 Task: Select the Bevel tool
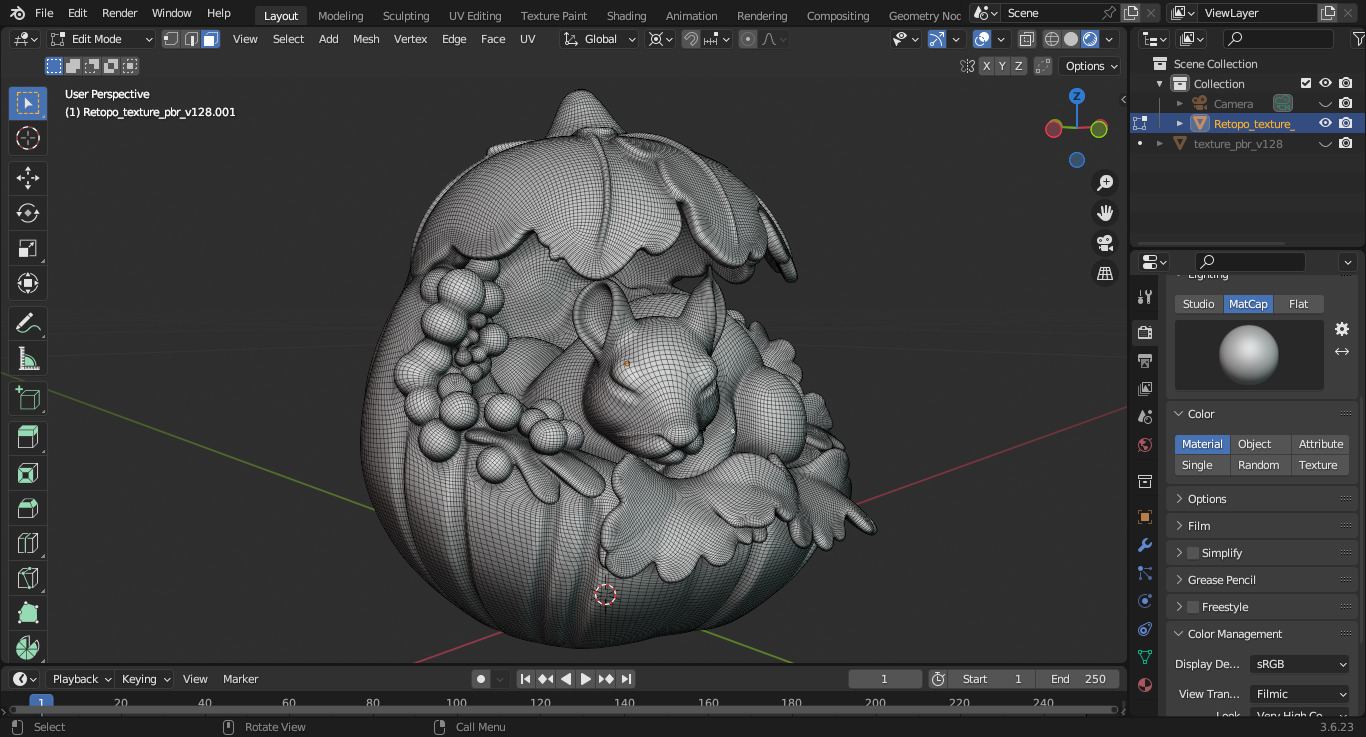(28, 507)
